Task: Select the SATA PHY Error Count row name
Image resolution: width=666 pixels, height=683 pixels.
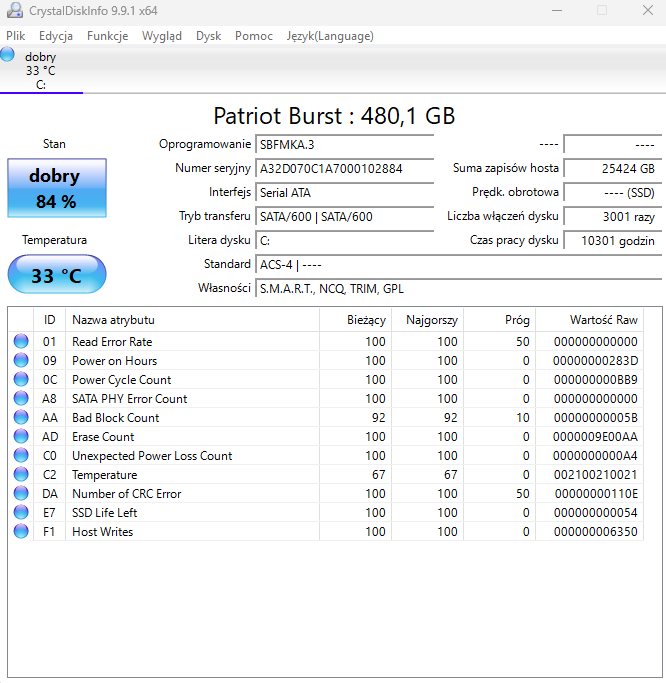Action: (x=129, y=399)
